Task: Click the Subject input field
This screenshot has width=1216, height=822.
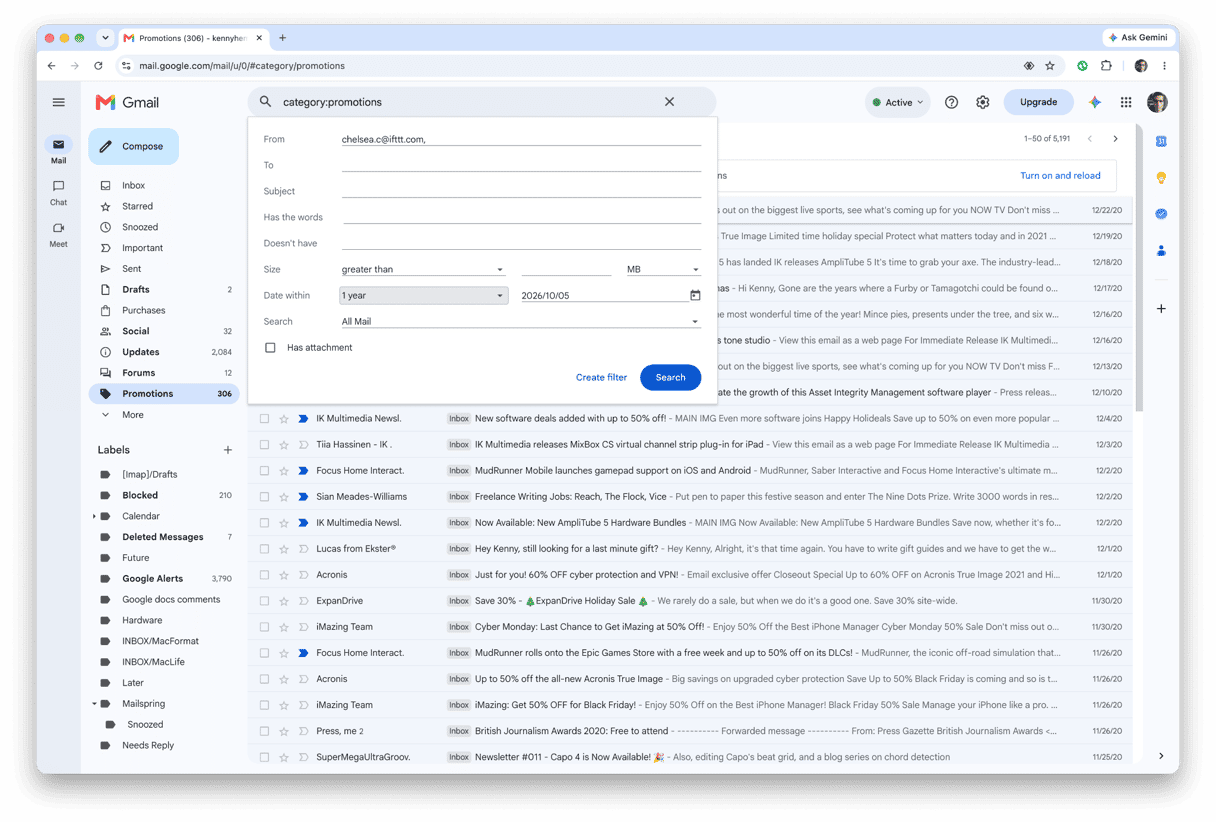Action: point(520,191)
